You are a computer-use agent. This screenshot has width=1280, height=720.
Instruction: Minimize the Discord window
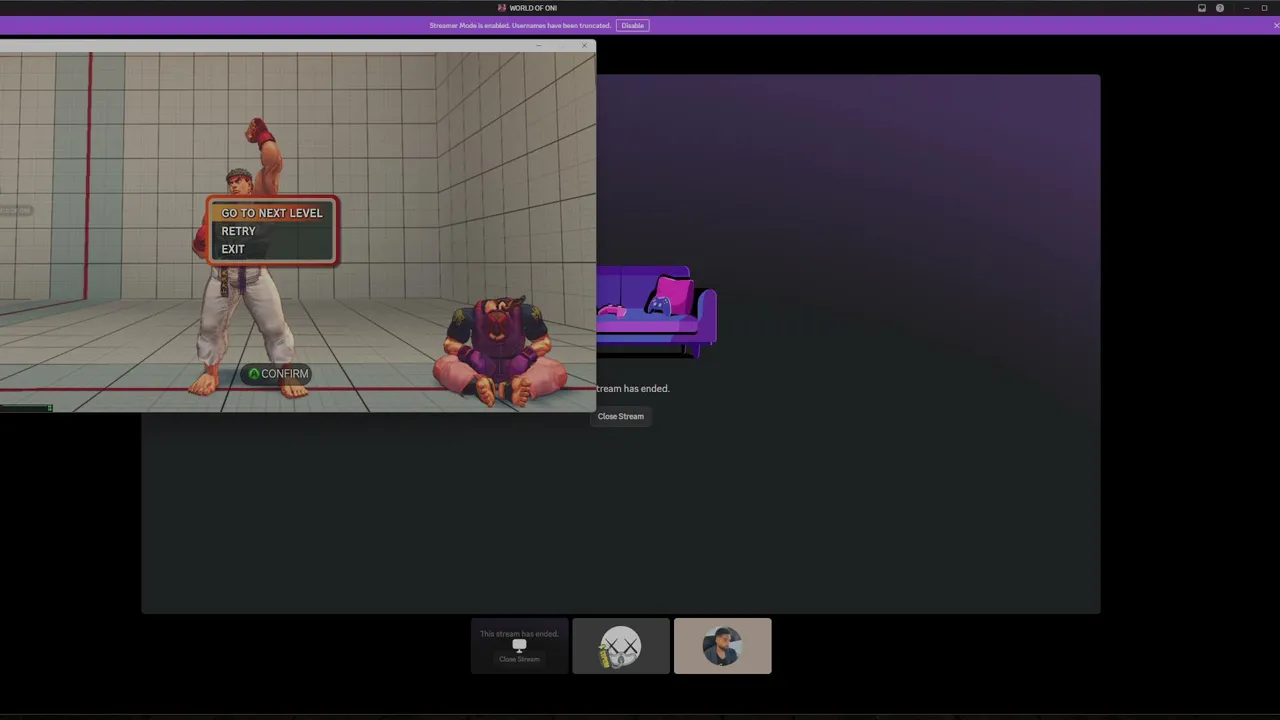click(1246, 8)
